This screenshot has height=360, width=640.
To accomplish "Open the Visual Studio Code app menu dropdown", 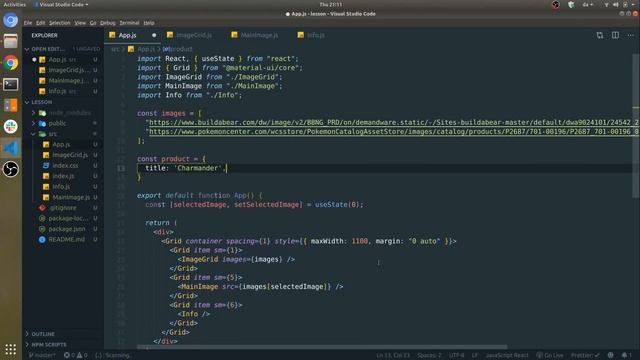I will pos(60,4).
